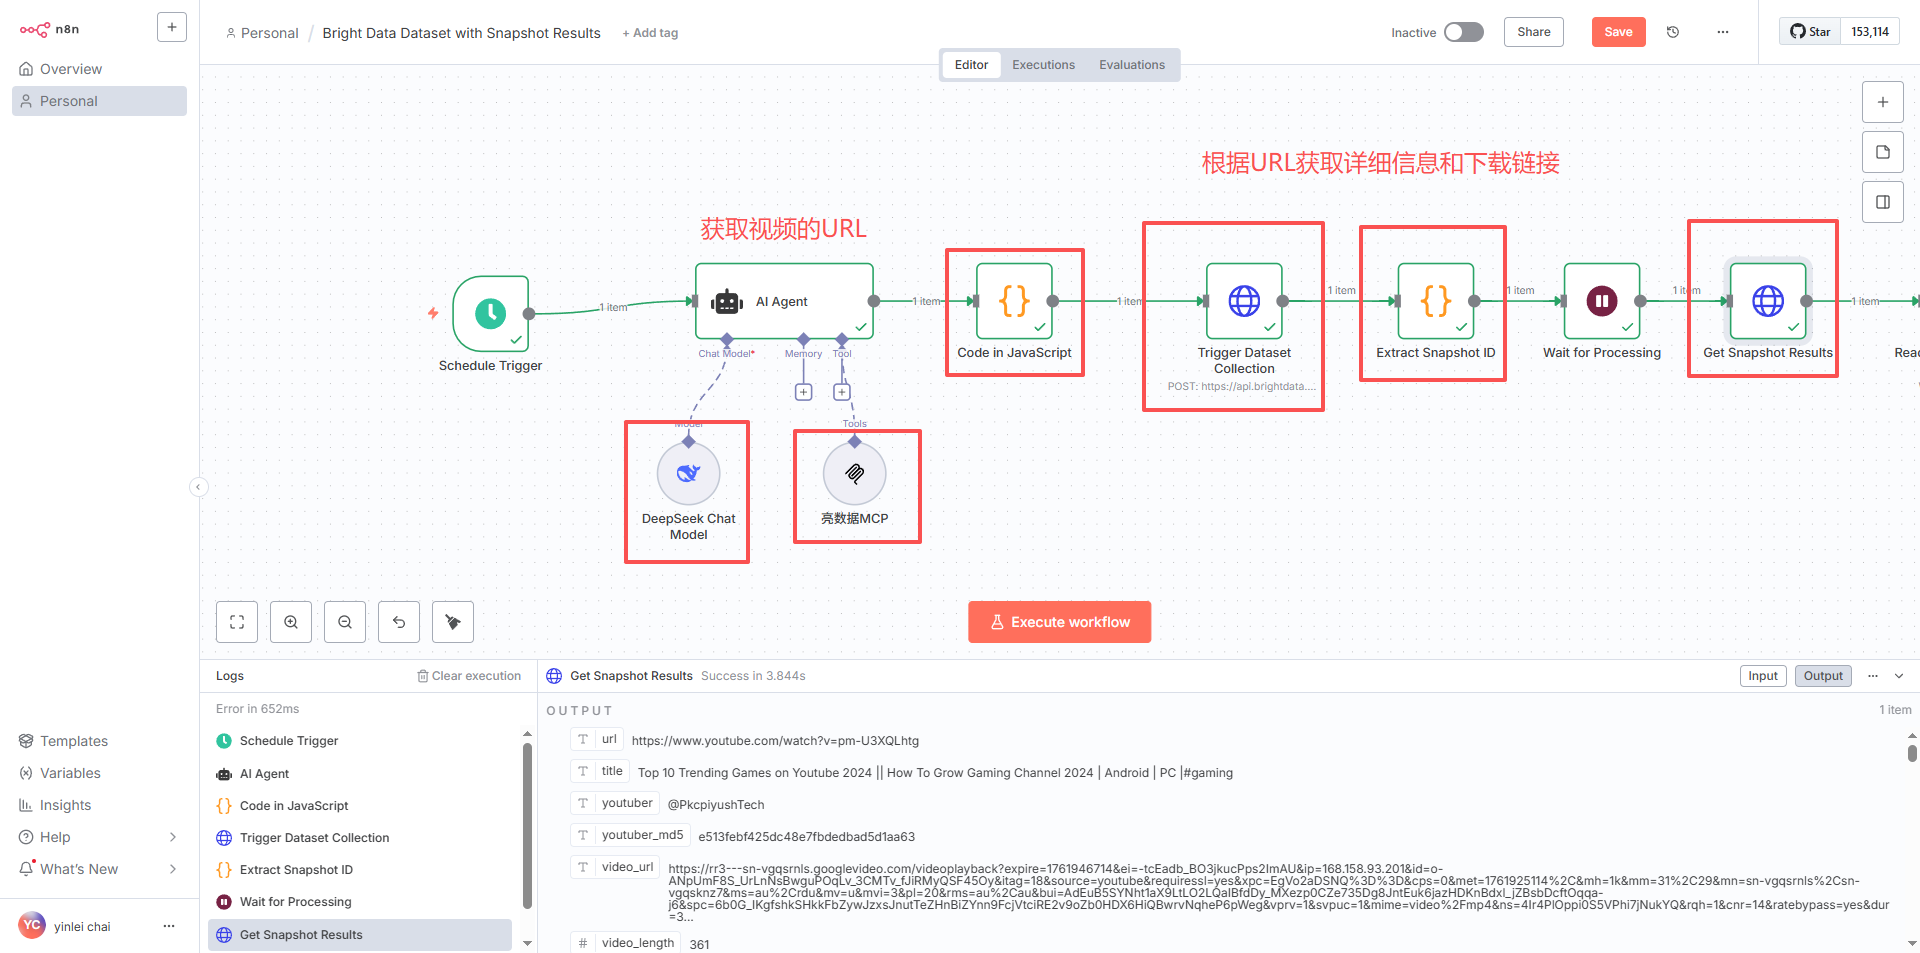Switch to the Evaluations tab
The image size is (1920, 953).
1132,65
